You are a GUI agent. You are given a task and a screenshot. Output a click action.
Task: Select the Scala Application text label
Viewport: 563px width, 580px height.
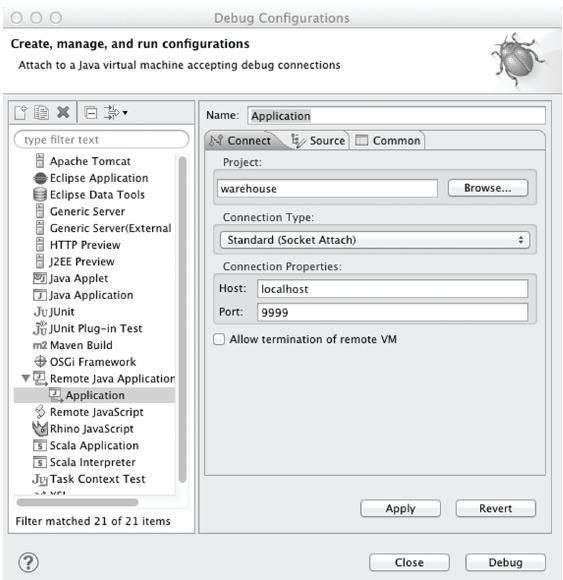[x=94, y=445]
